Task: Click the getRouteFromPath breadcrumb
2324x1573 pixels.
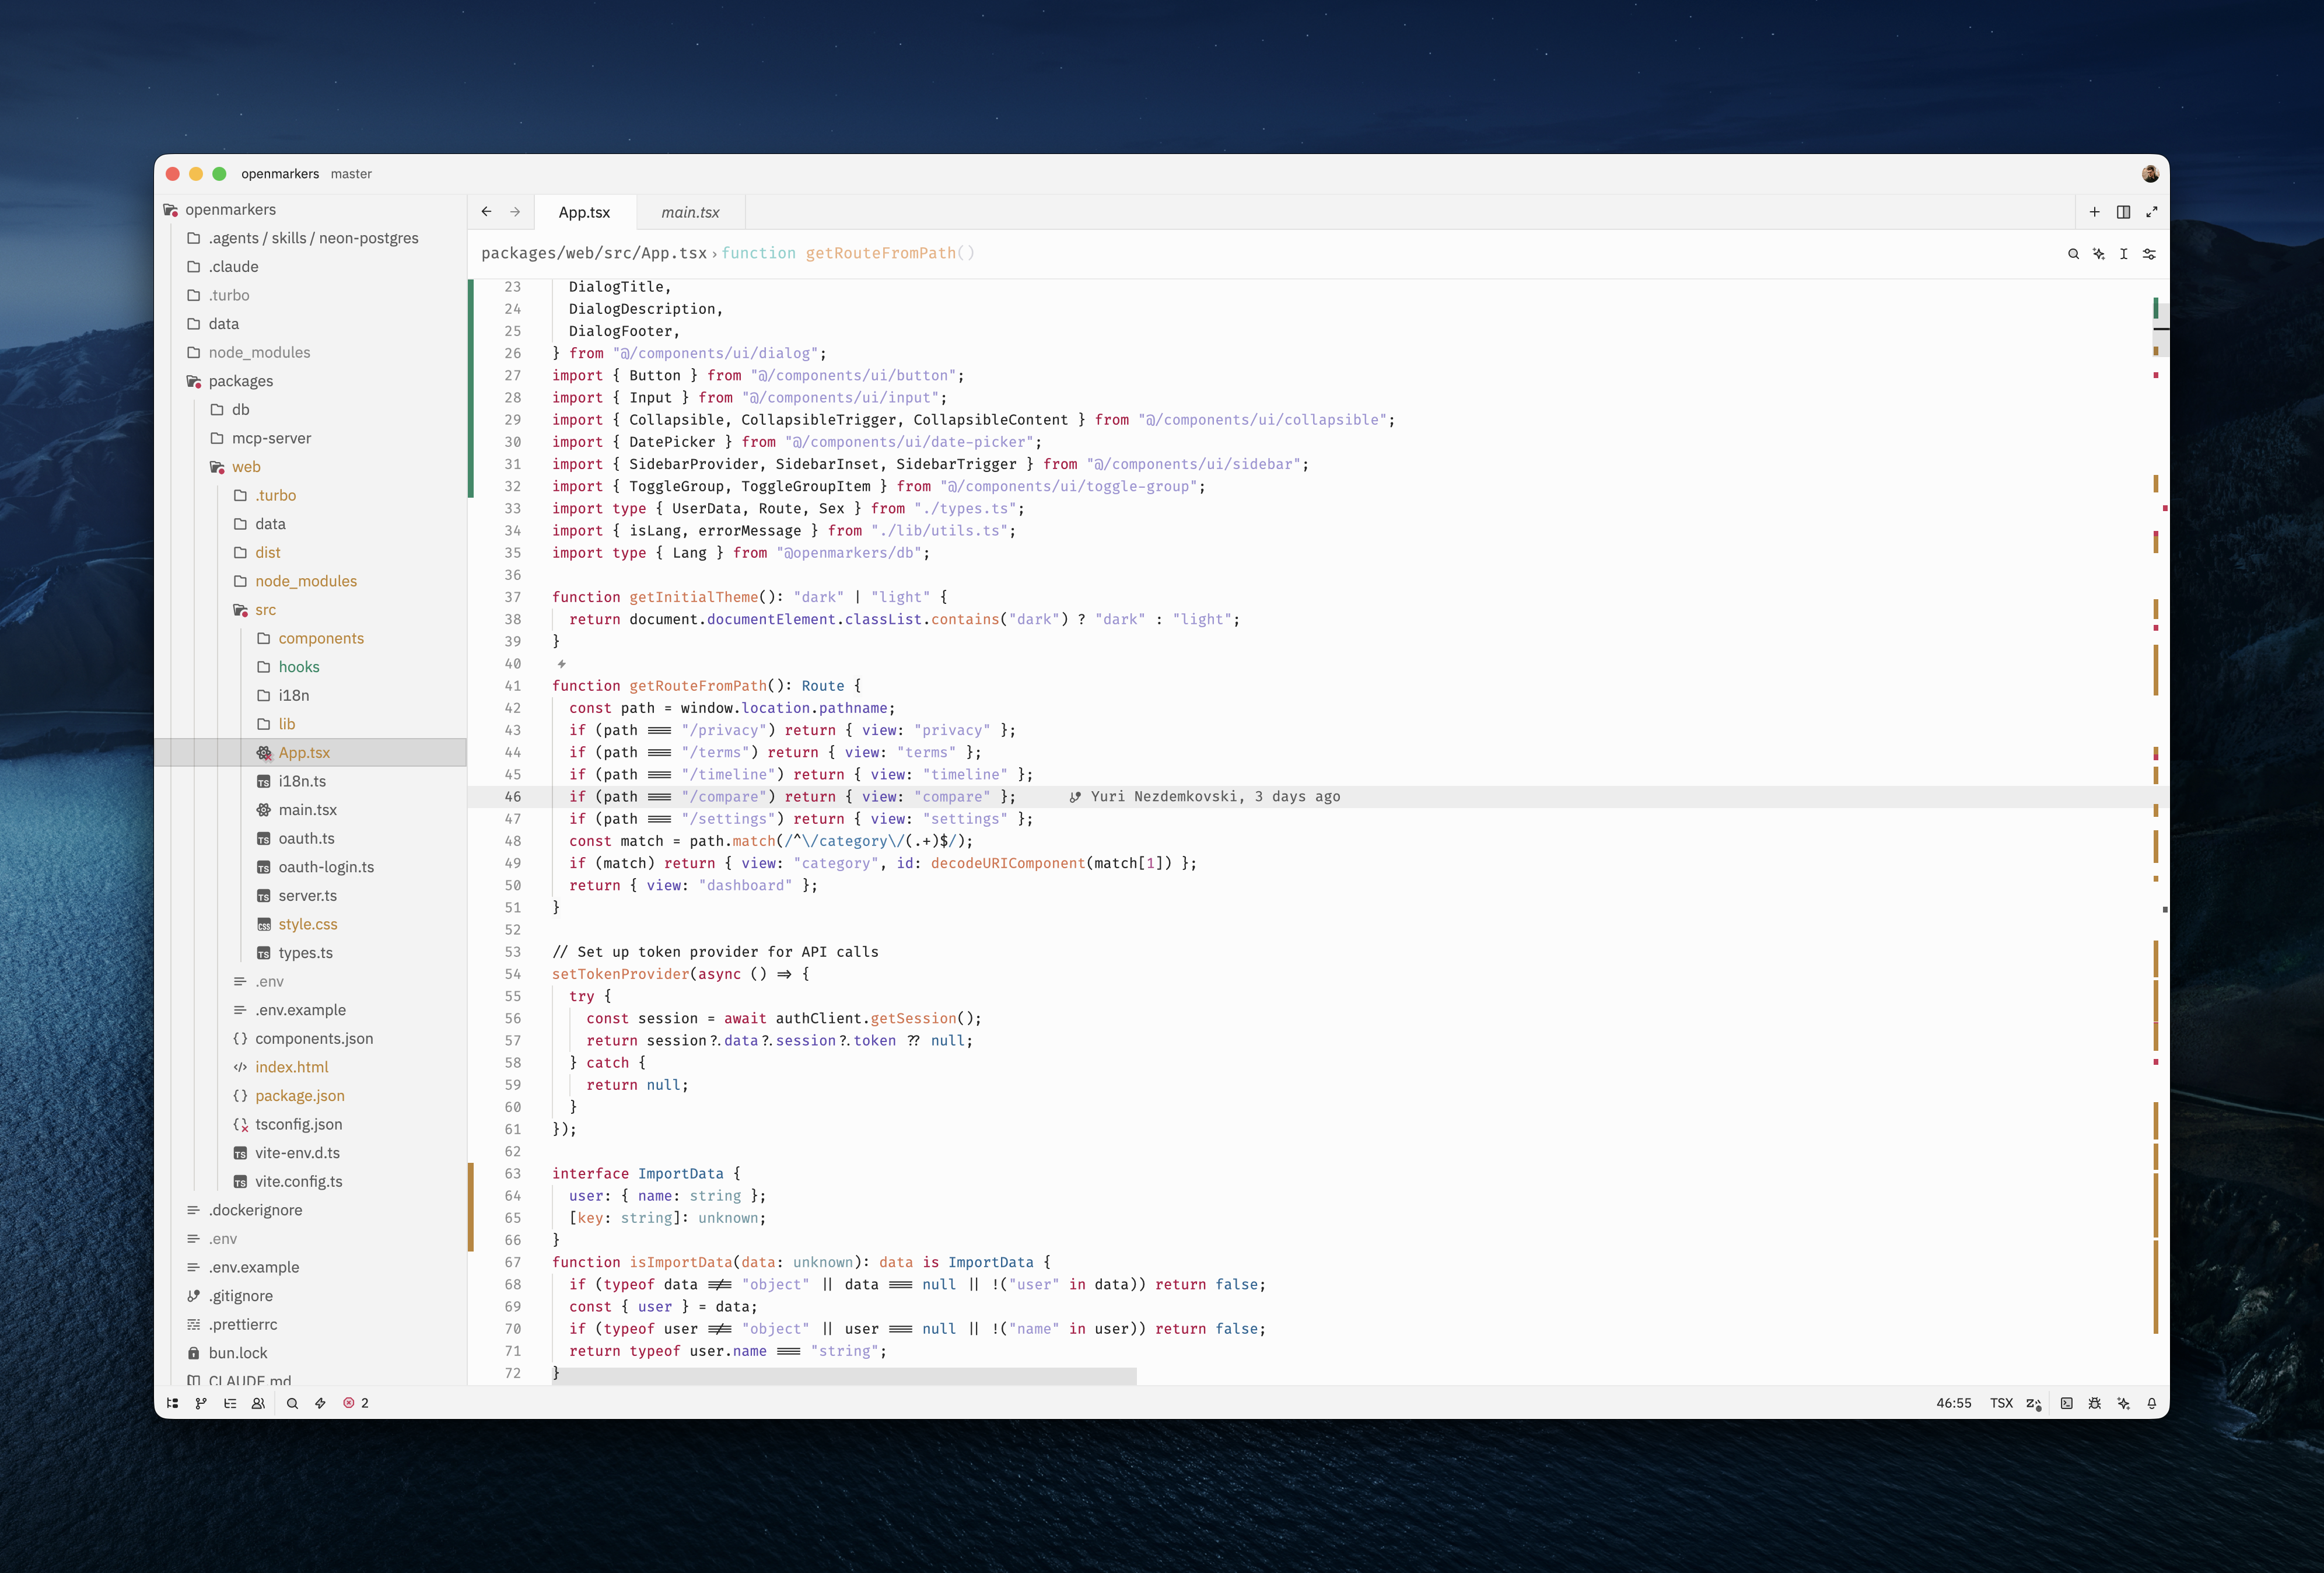Action: pyautogui.click(x=848, y=253)
